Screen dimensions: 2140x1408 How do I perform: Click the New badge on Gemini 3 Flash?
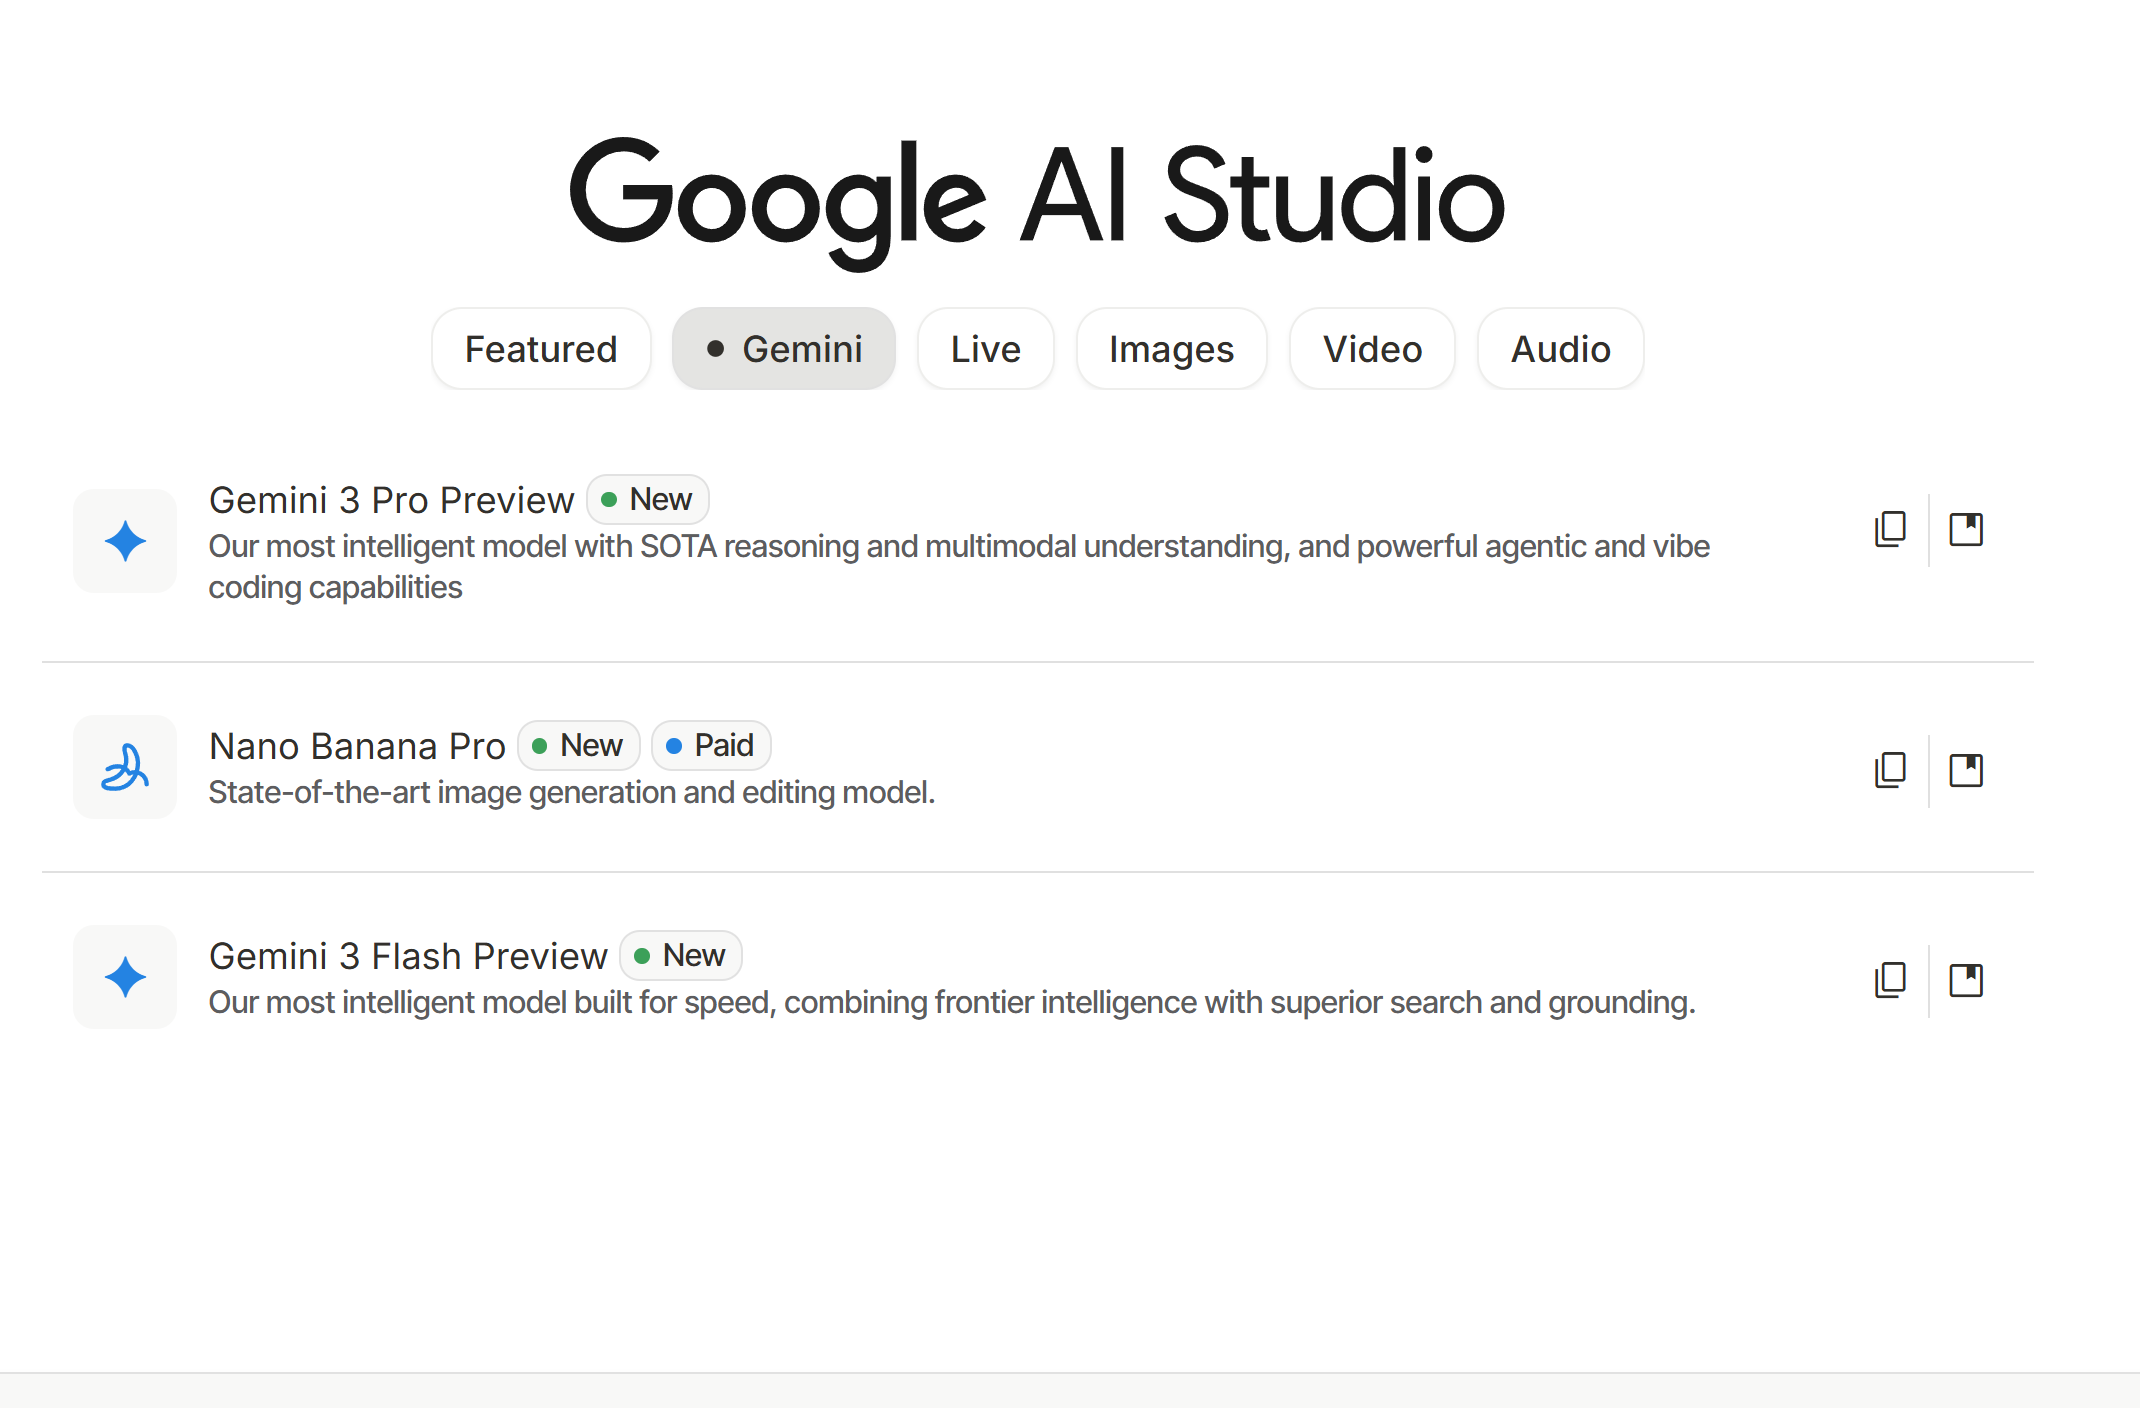click(681, 956)
